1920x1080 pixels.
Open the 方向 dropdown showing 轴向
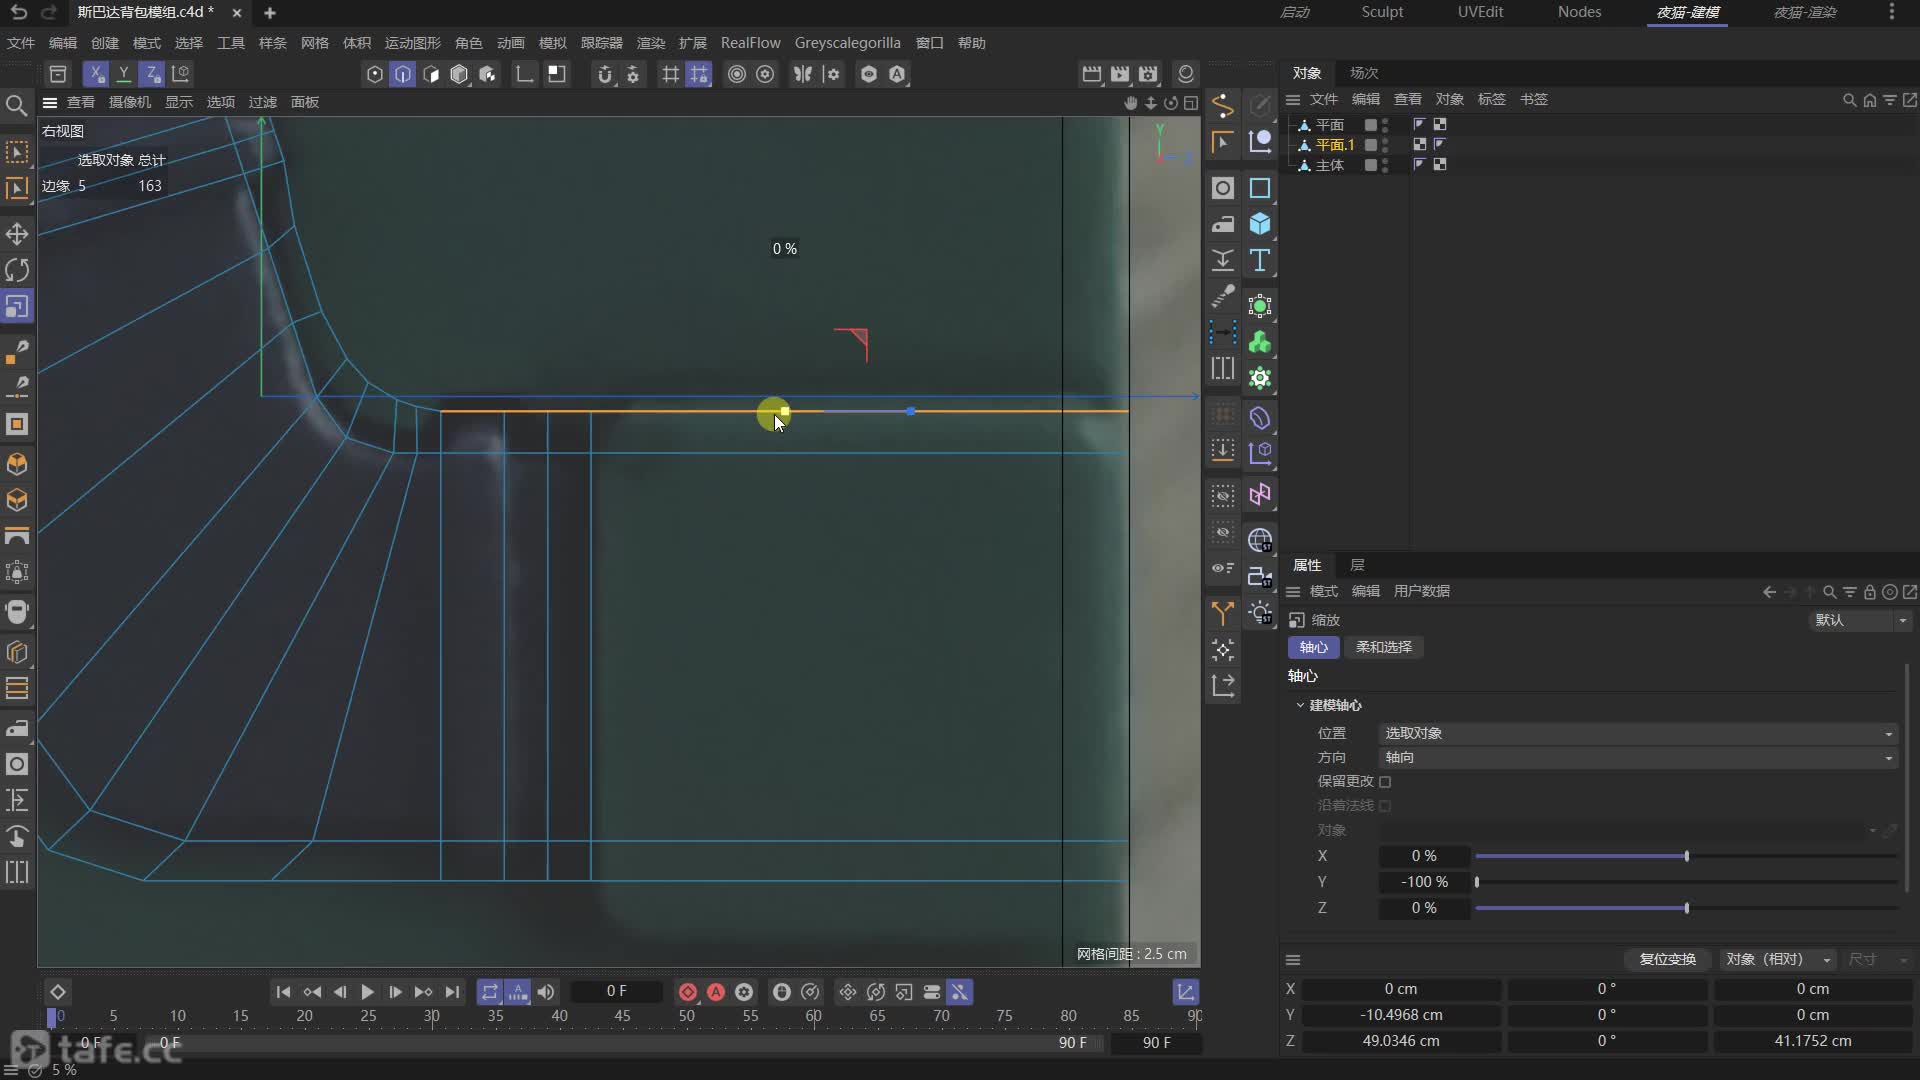pyautogui.click(x=1638, y=758)
